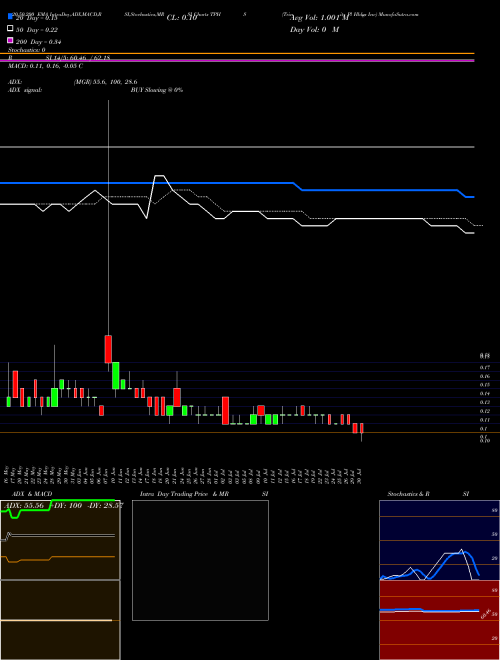
Task: Click the 'BUY Slowing @ 0%' signal text
Action: (x=157, y=90)
